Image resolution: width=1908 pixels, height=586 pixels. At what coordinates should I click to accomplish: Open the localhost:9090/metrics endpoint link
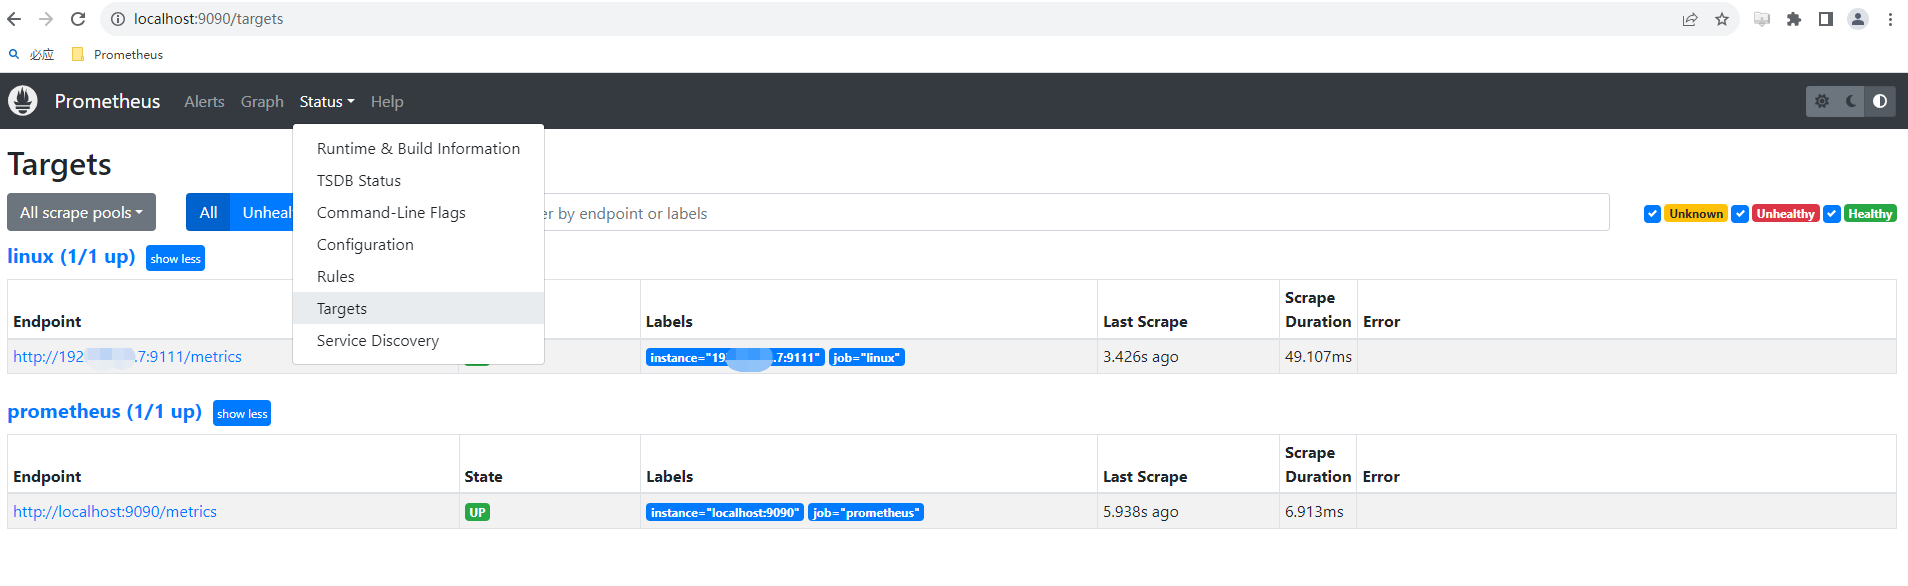tap(115, 512)
